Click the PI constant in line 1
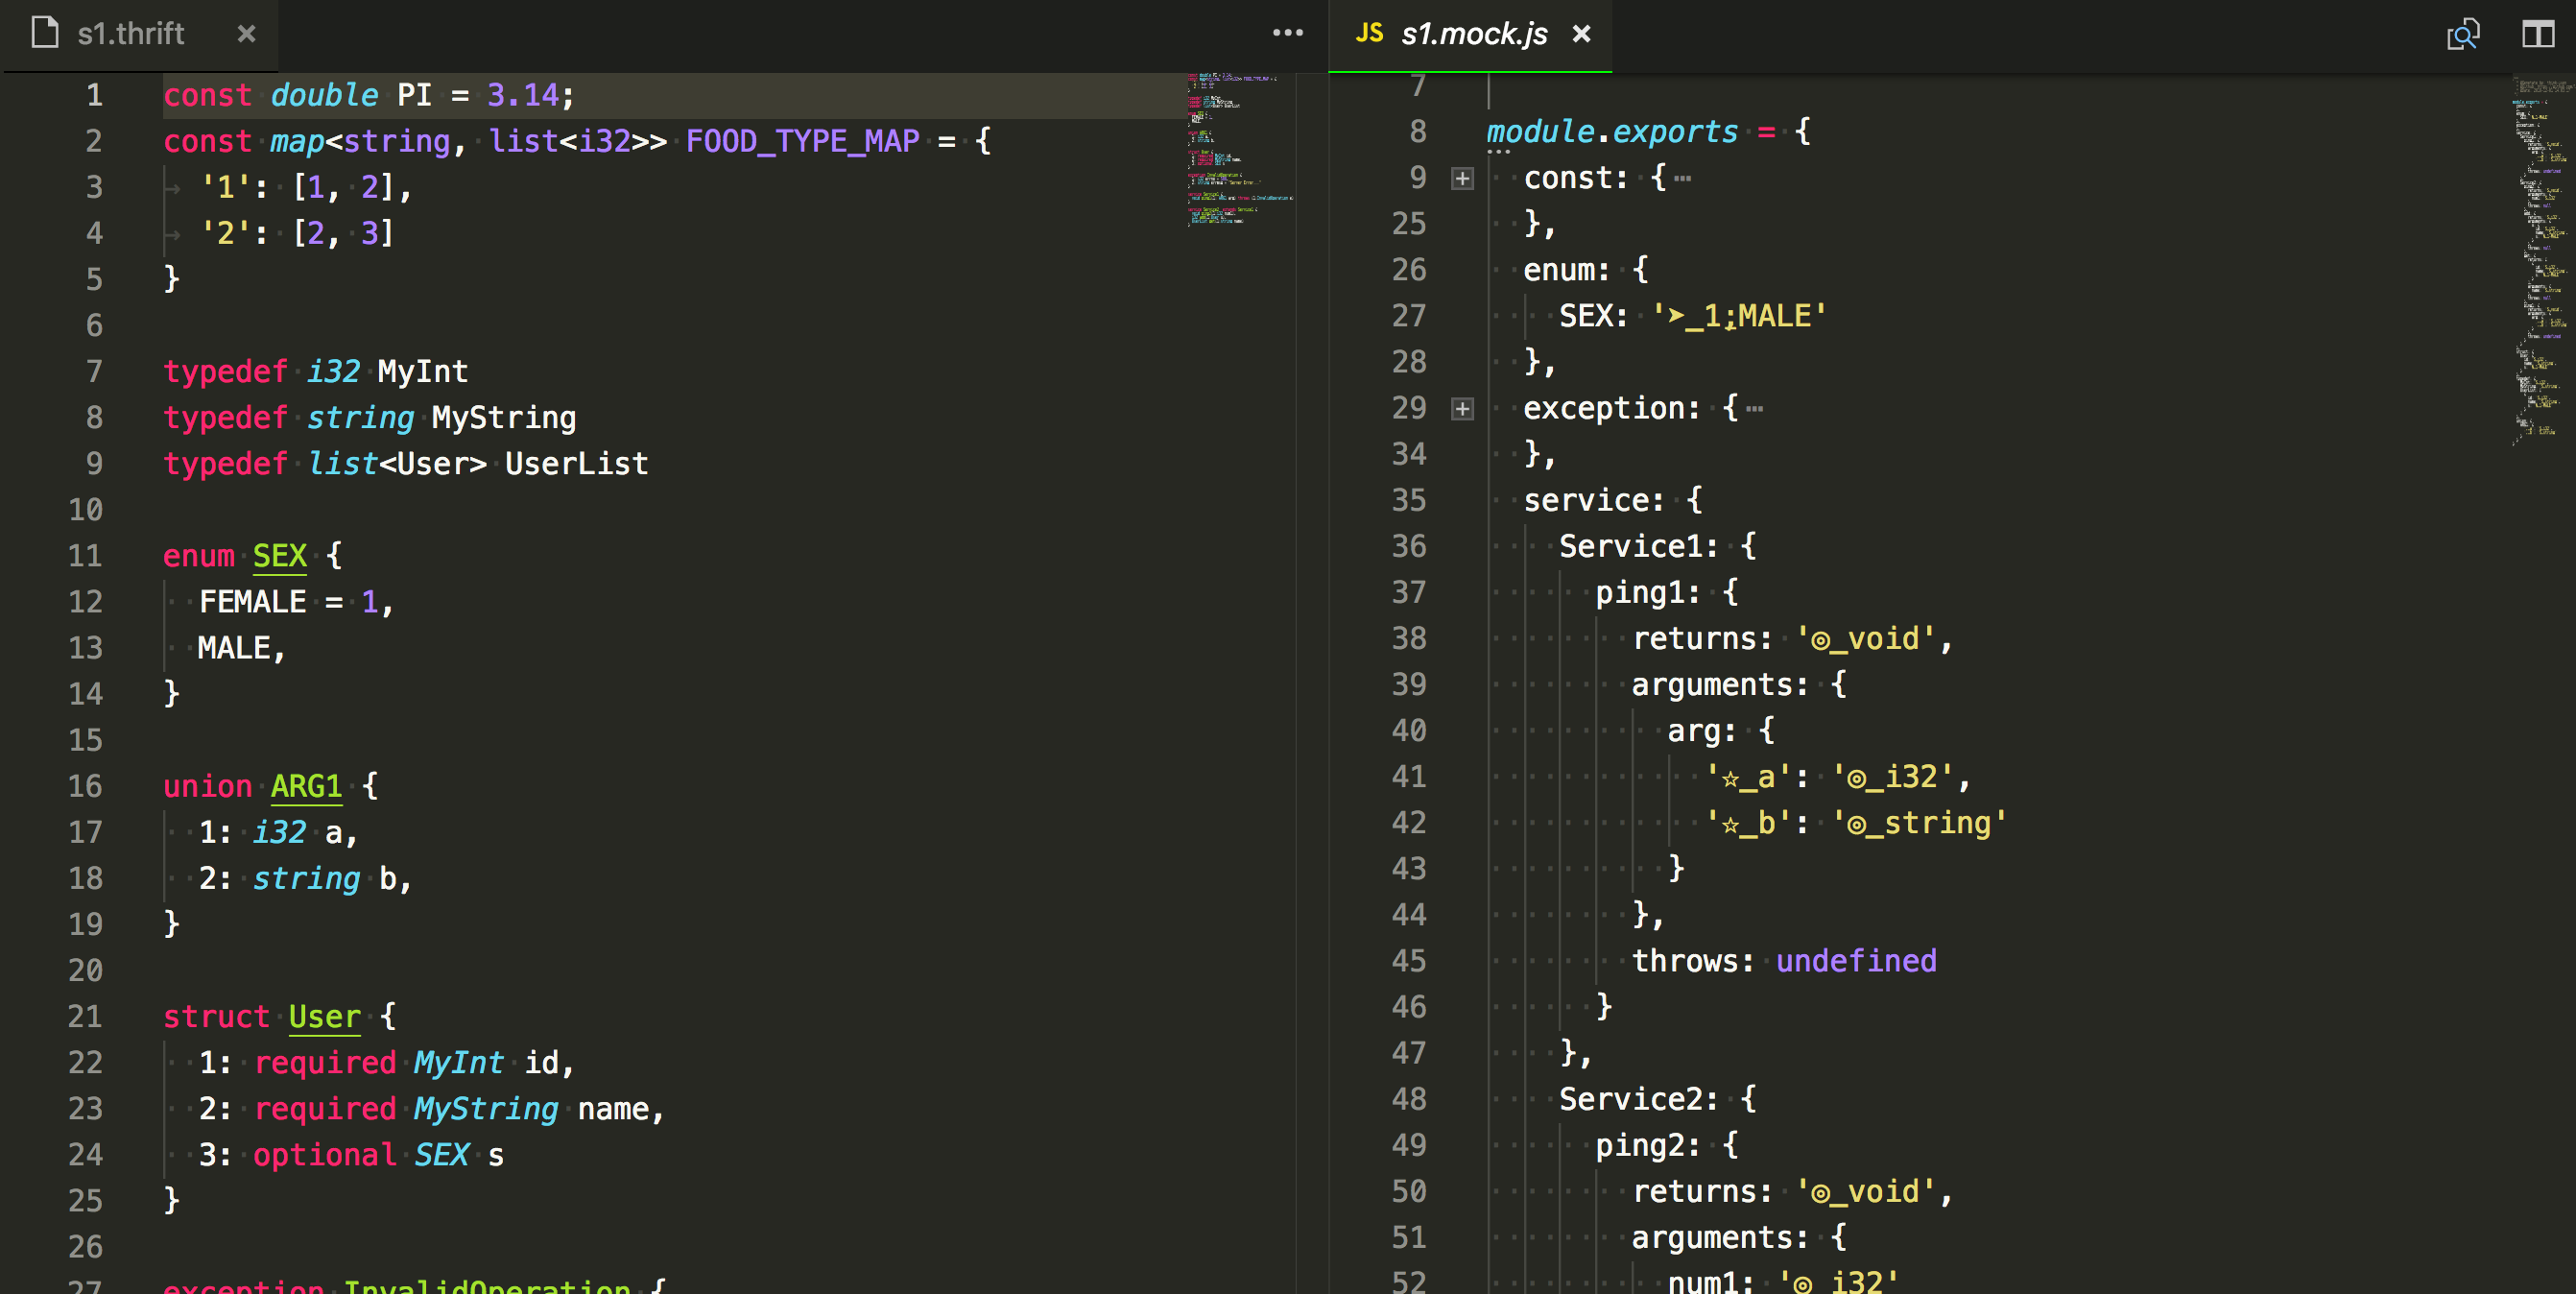The width and height of the screenshot is (2576, 1294). click(414, 95)
